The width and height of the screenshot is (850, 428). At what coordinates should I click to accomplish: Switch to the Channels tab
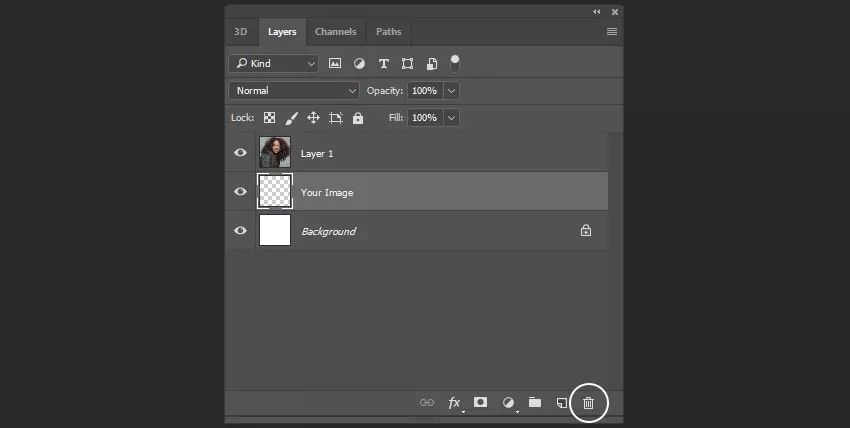(336, 31)
